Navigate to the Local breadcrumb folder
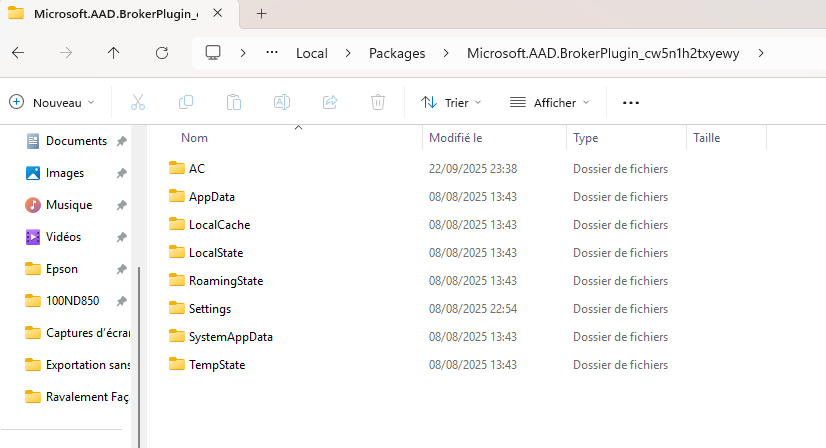 pos(312,53)
